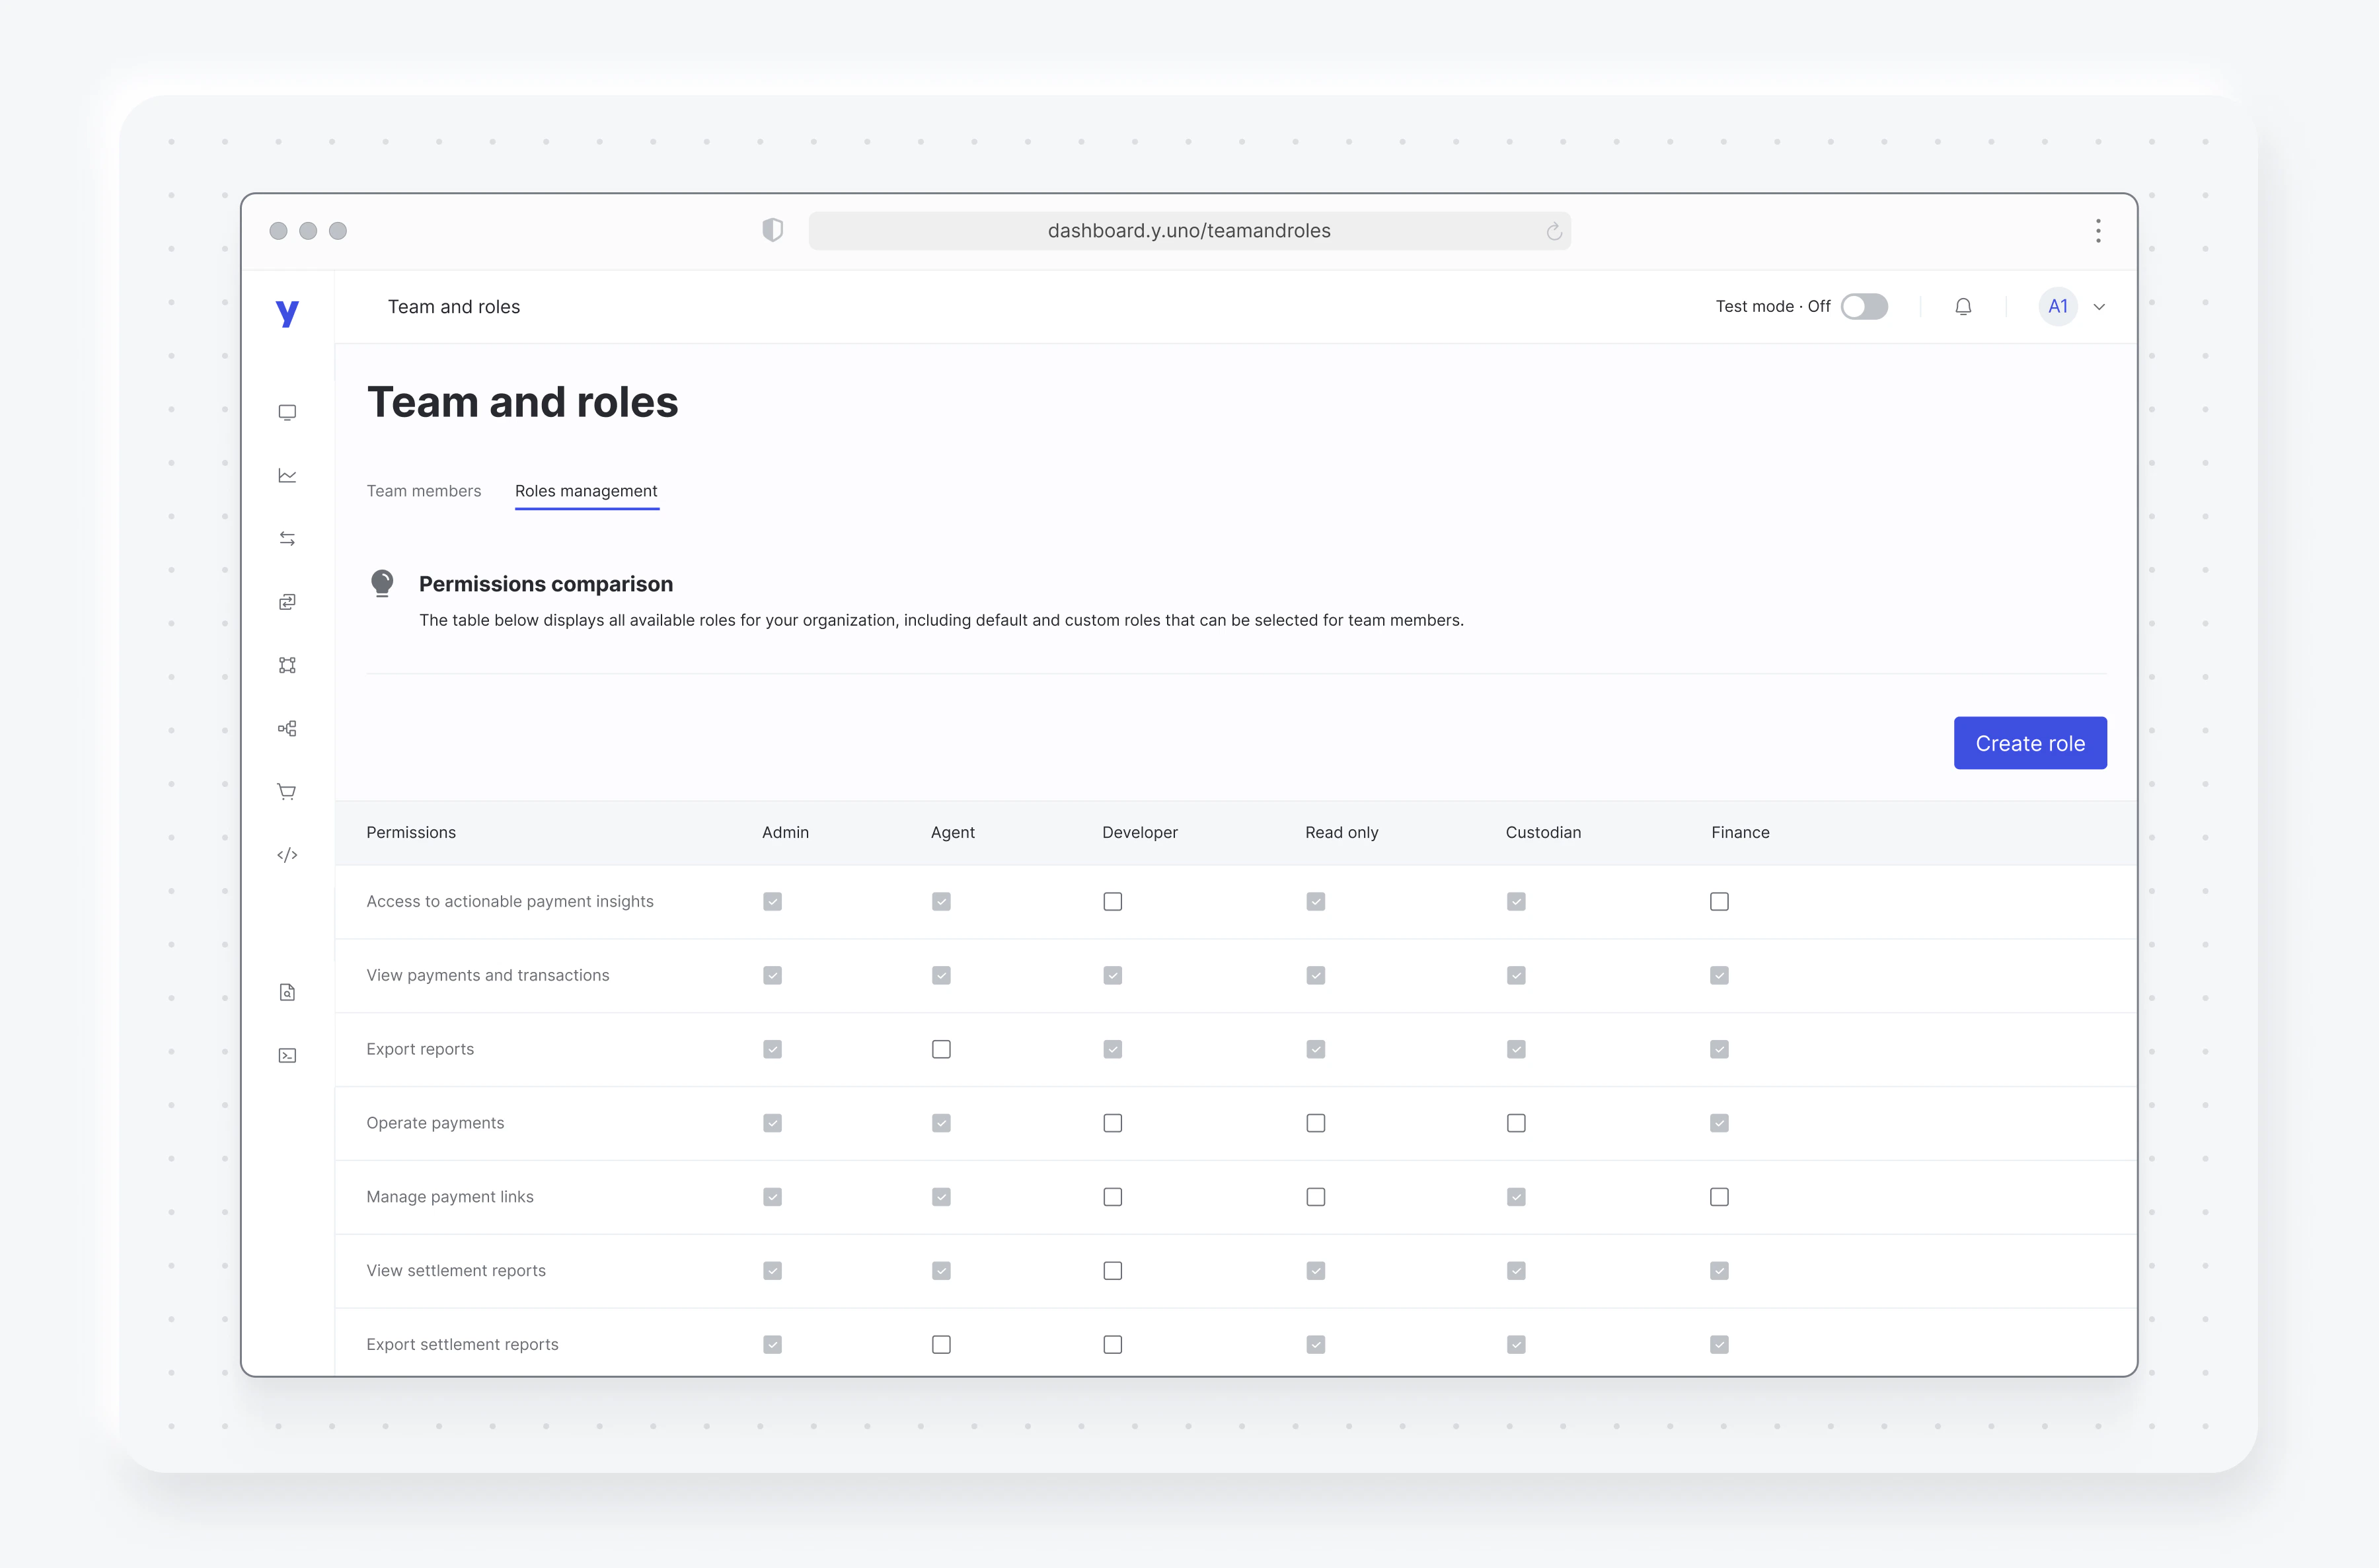Click the A1 user avatar

coord(2057,307)
